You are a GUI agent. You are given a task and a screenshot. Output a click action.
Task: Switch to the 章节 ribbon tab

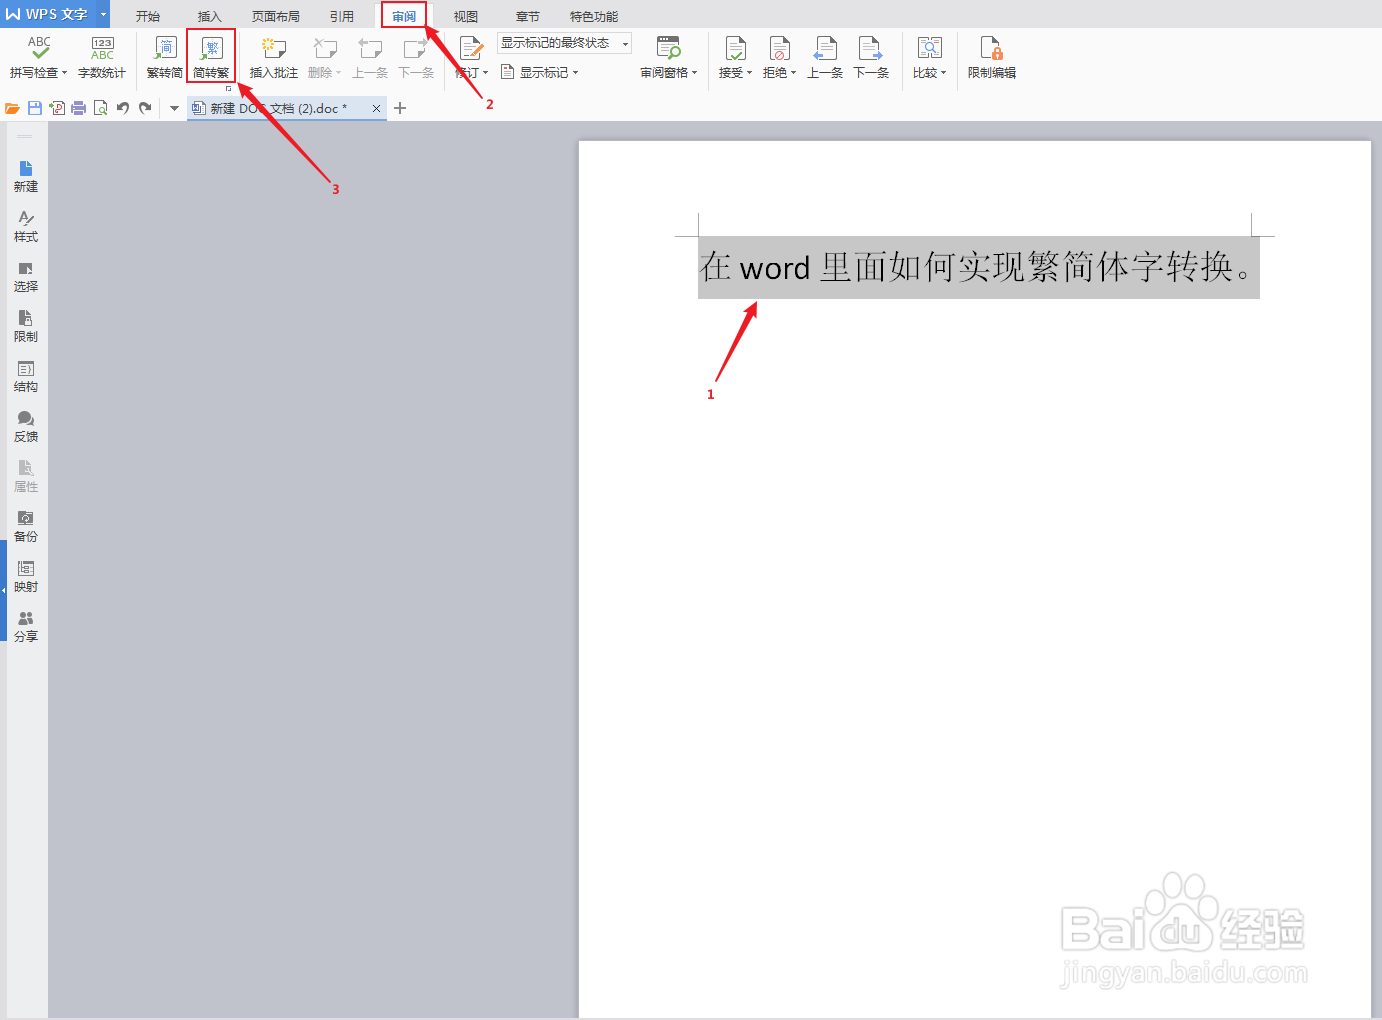click(528, 16)
